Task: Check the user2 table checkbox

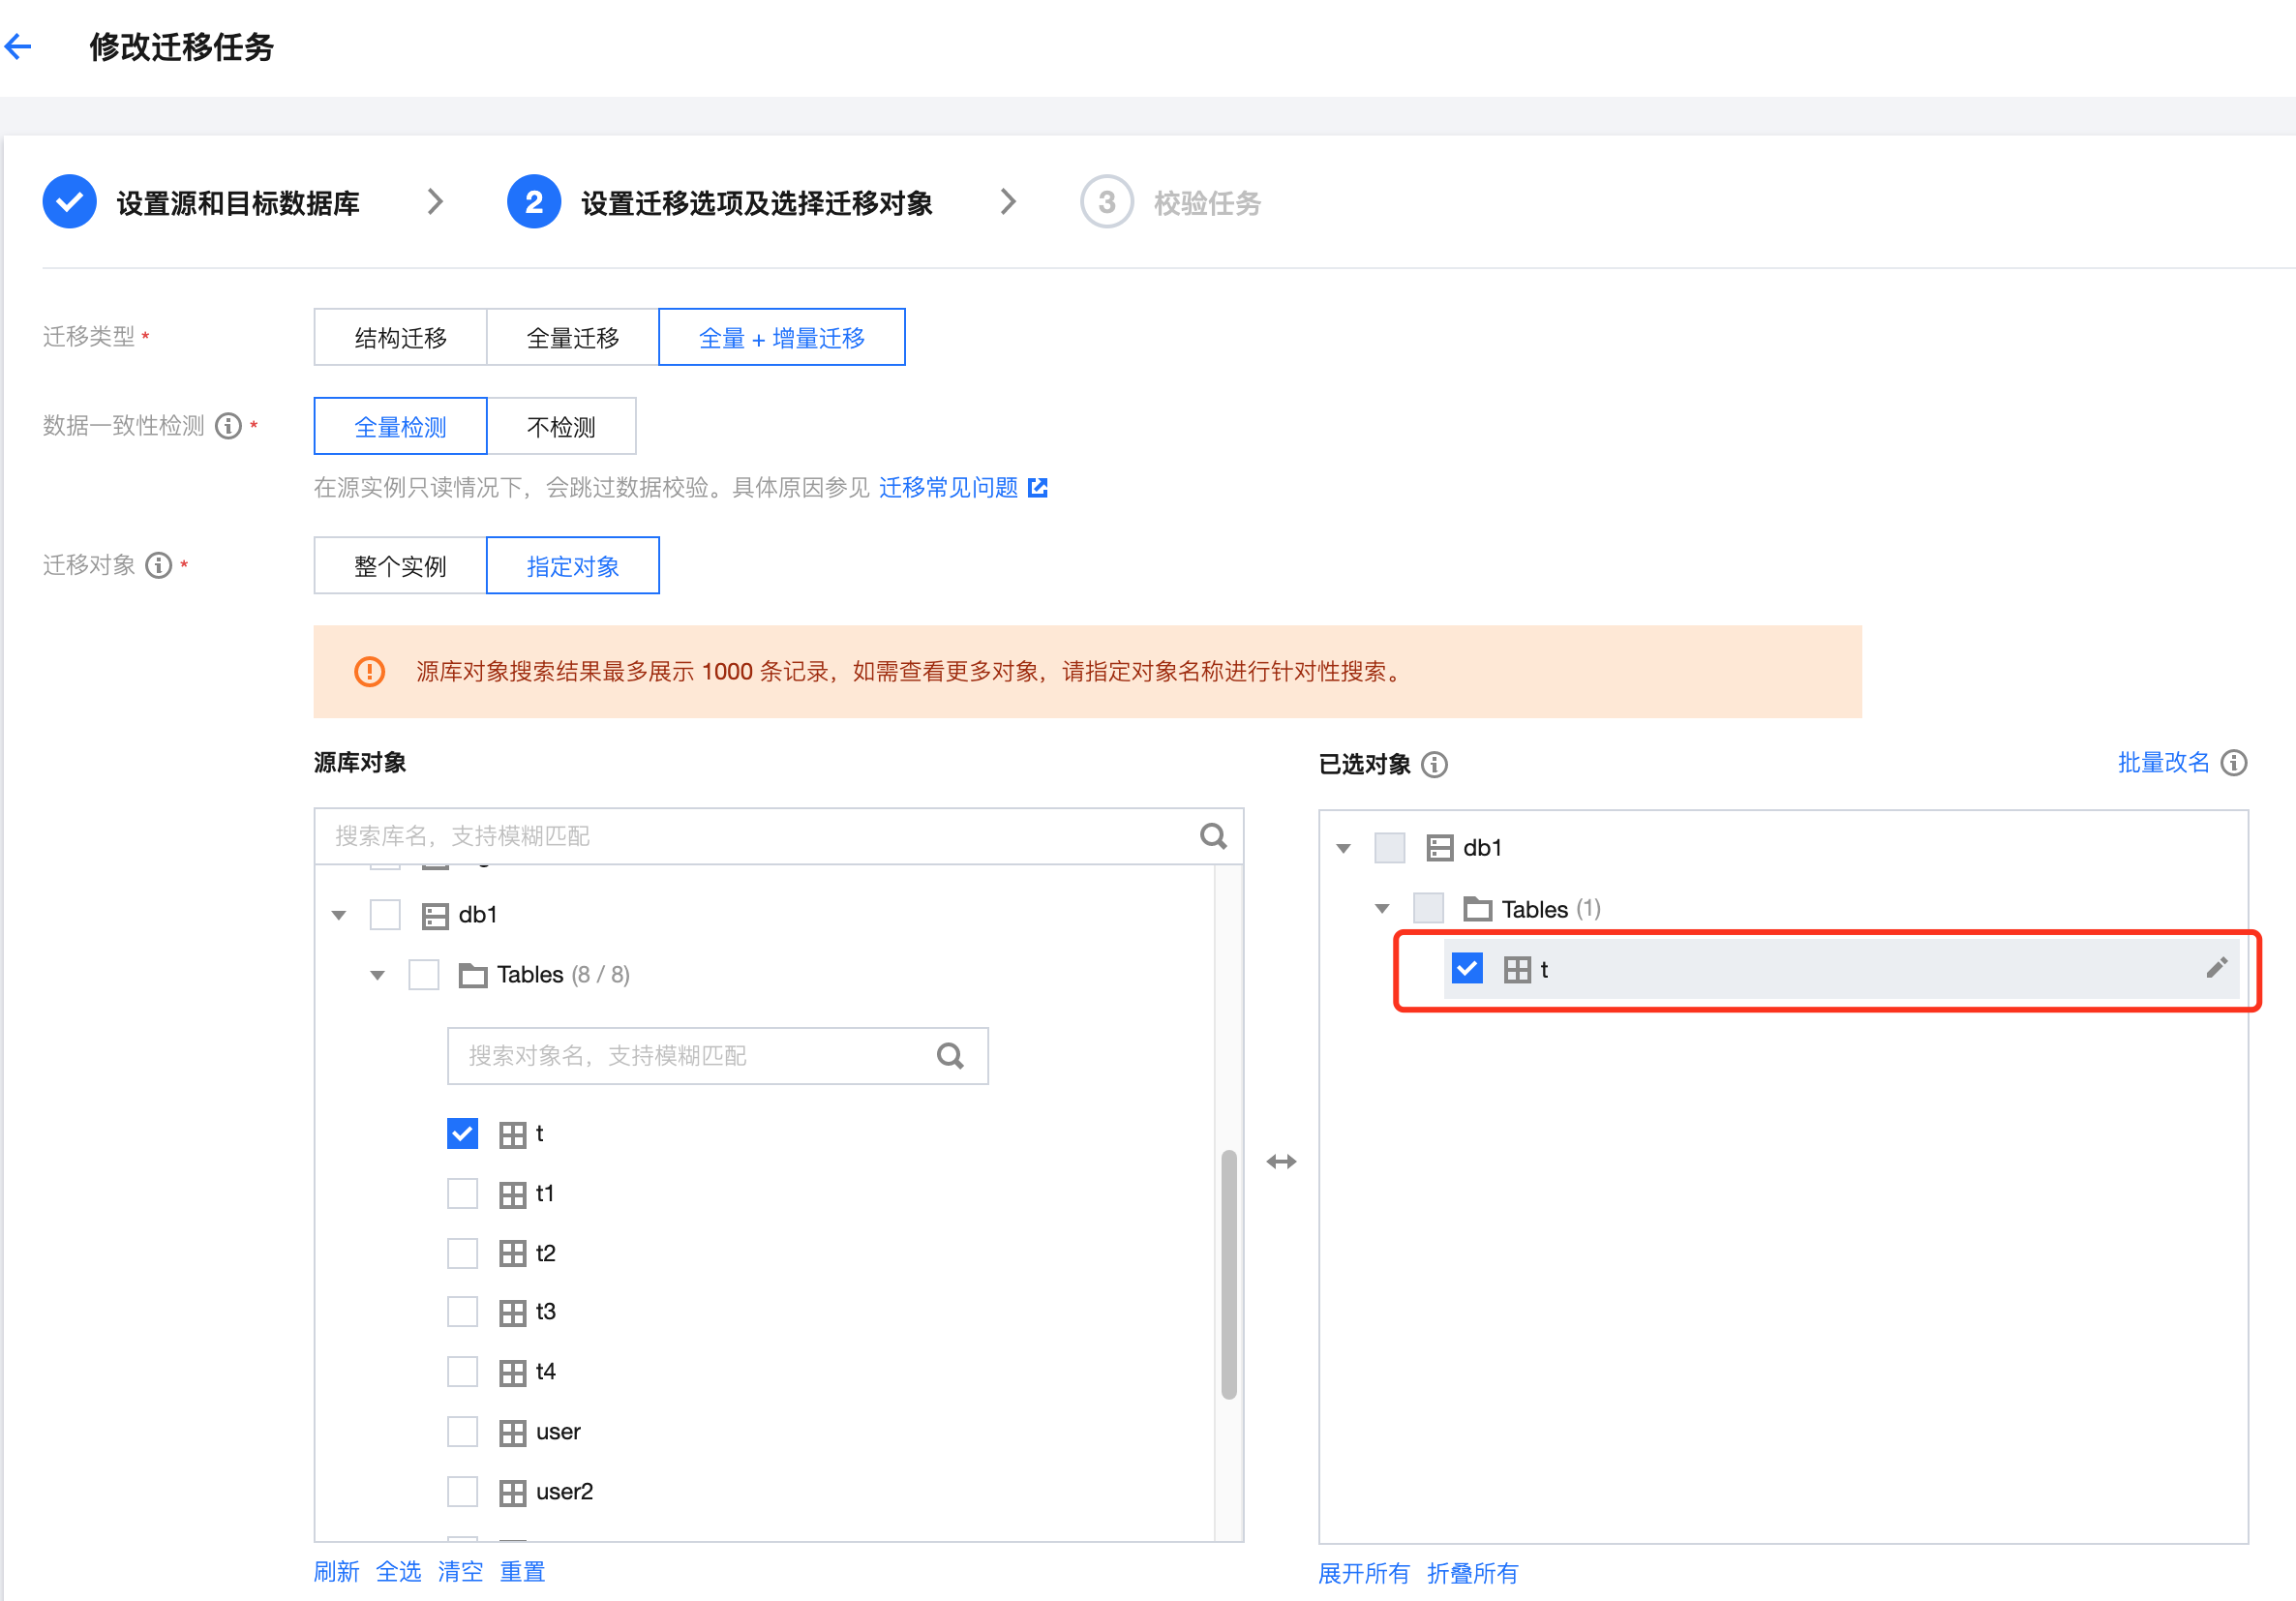Action: click(462, 1491)
